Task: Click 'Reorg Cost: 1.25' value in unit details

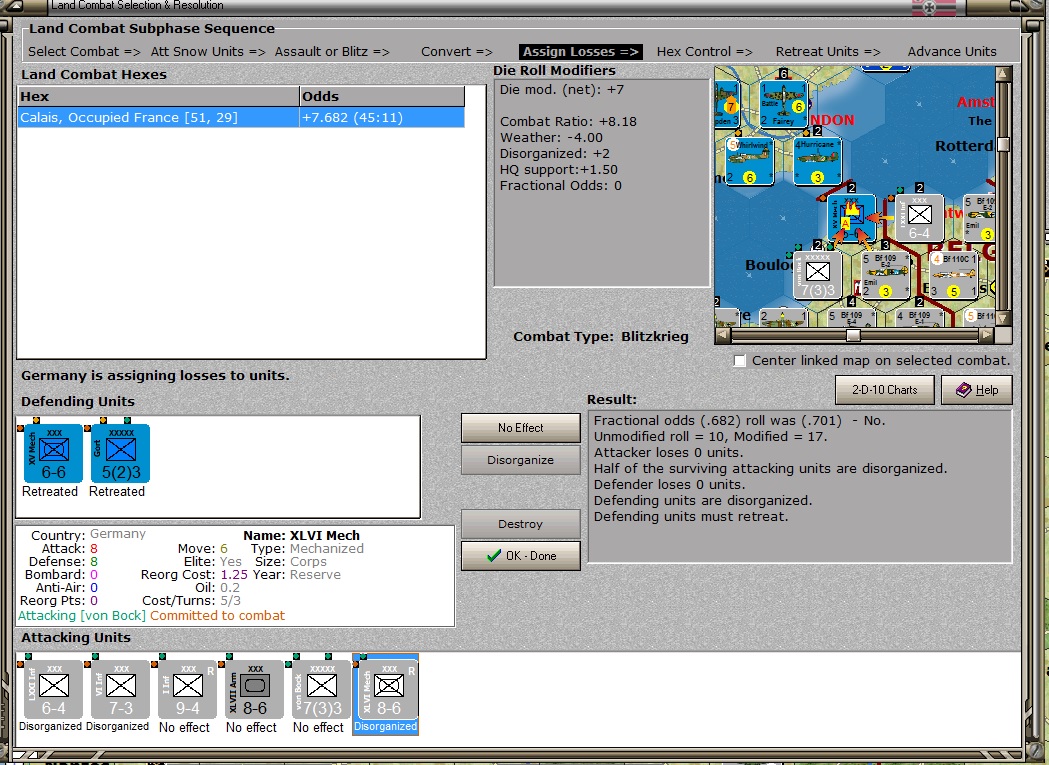Action: point(194,574)
